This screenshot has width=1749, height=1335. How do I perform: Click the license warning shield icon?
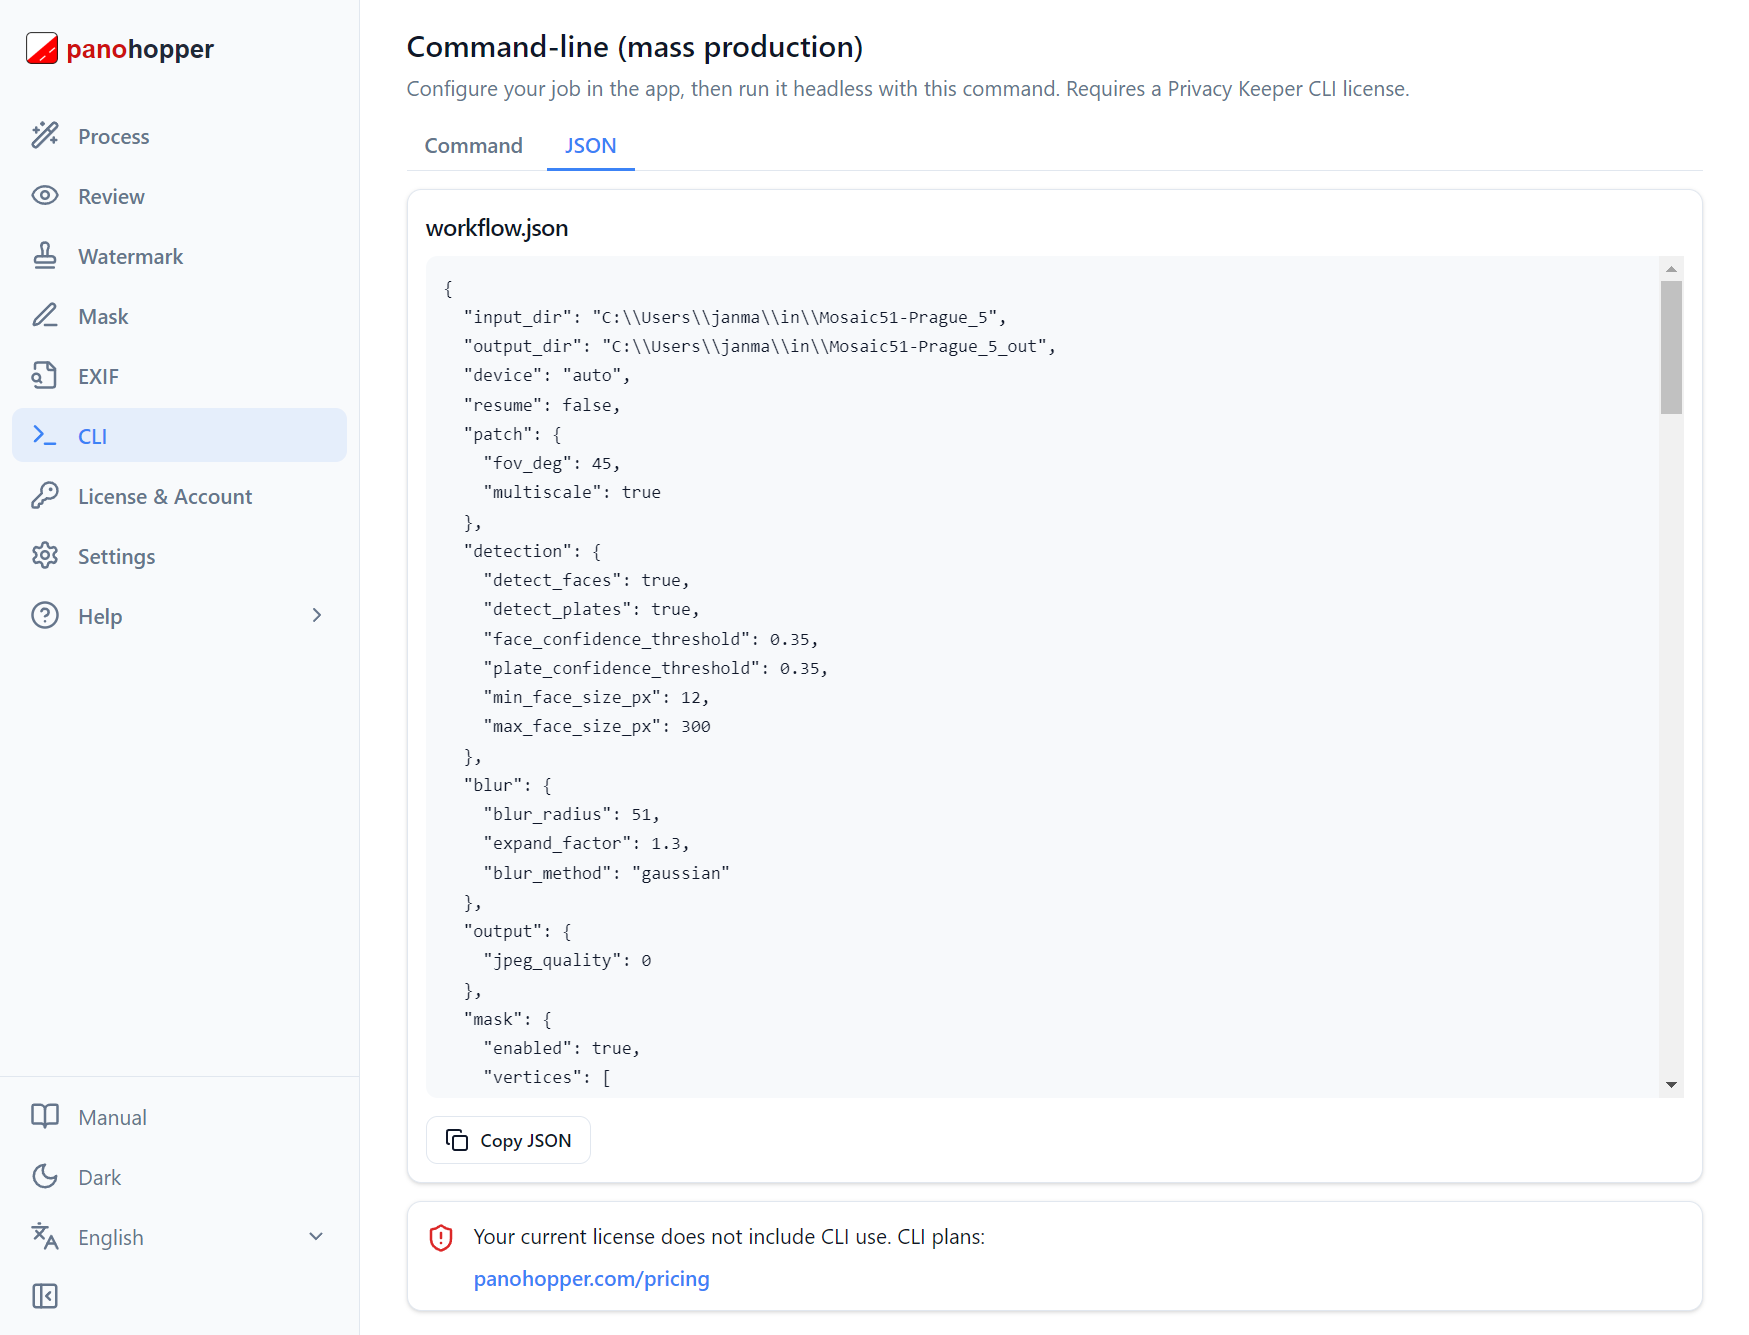pos(441,1238)
